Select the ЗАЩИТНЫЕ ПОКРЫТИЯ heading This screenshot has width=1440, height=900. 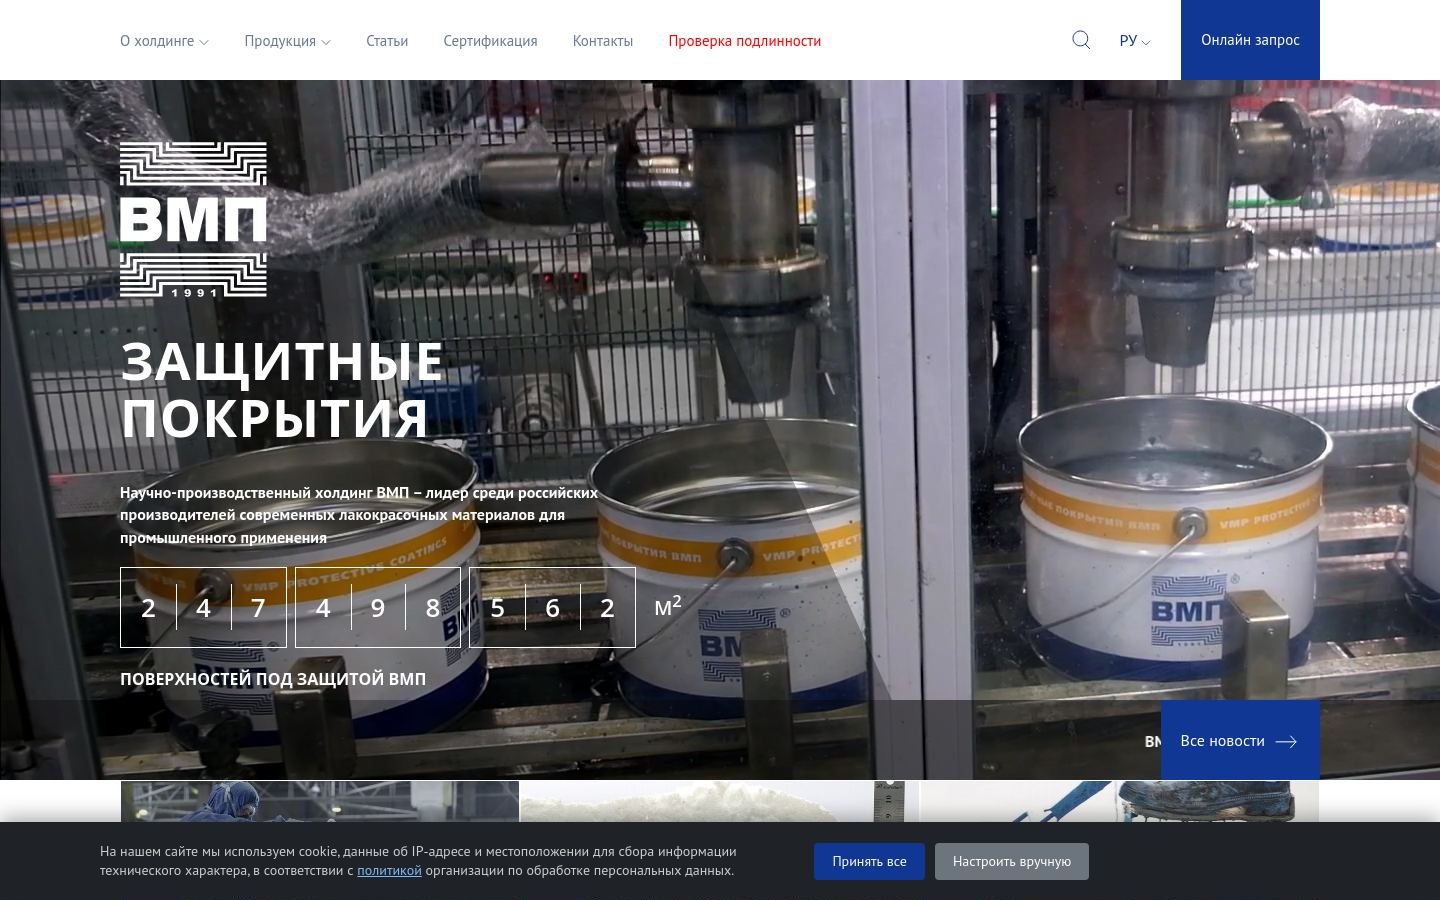[282, 389]
